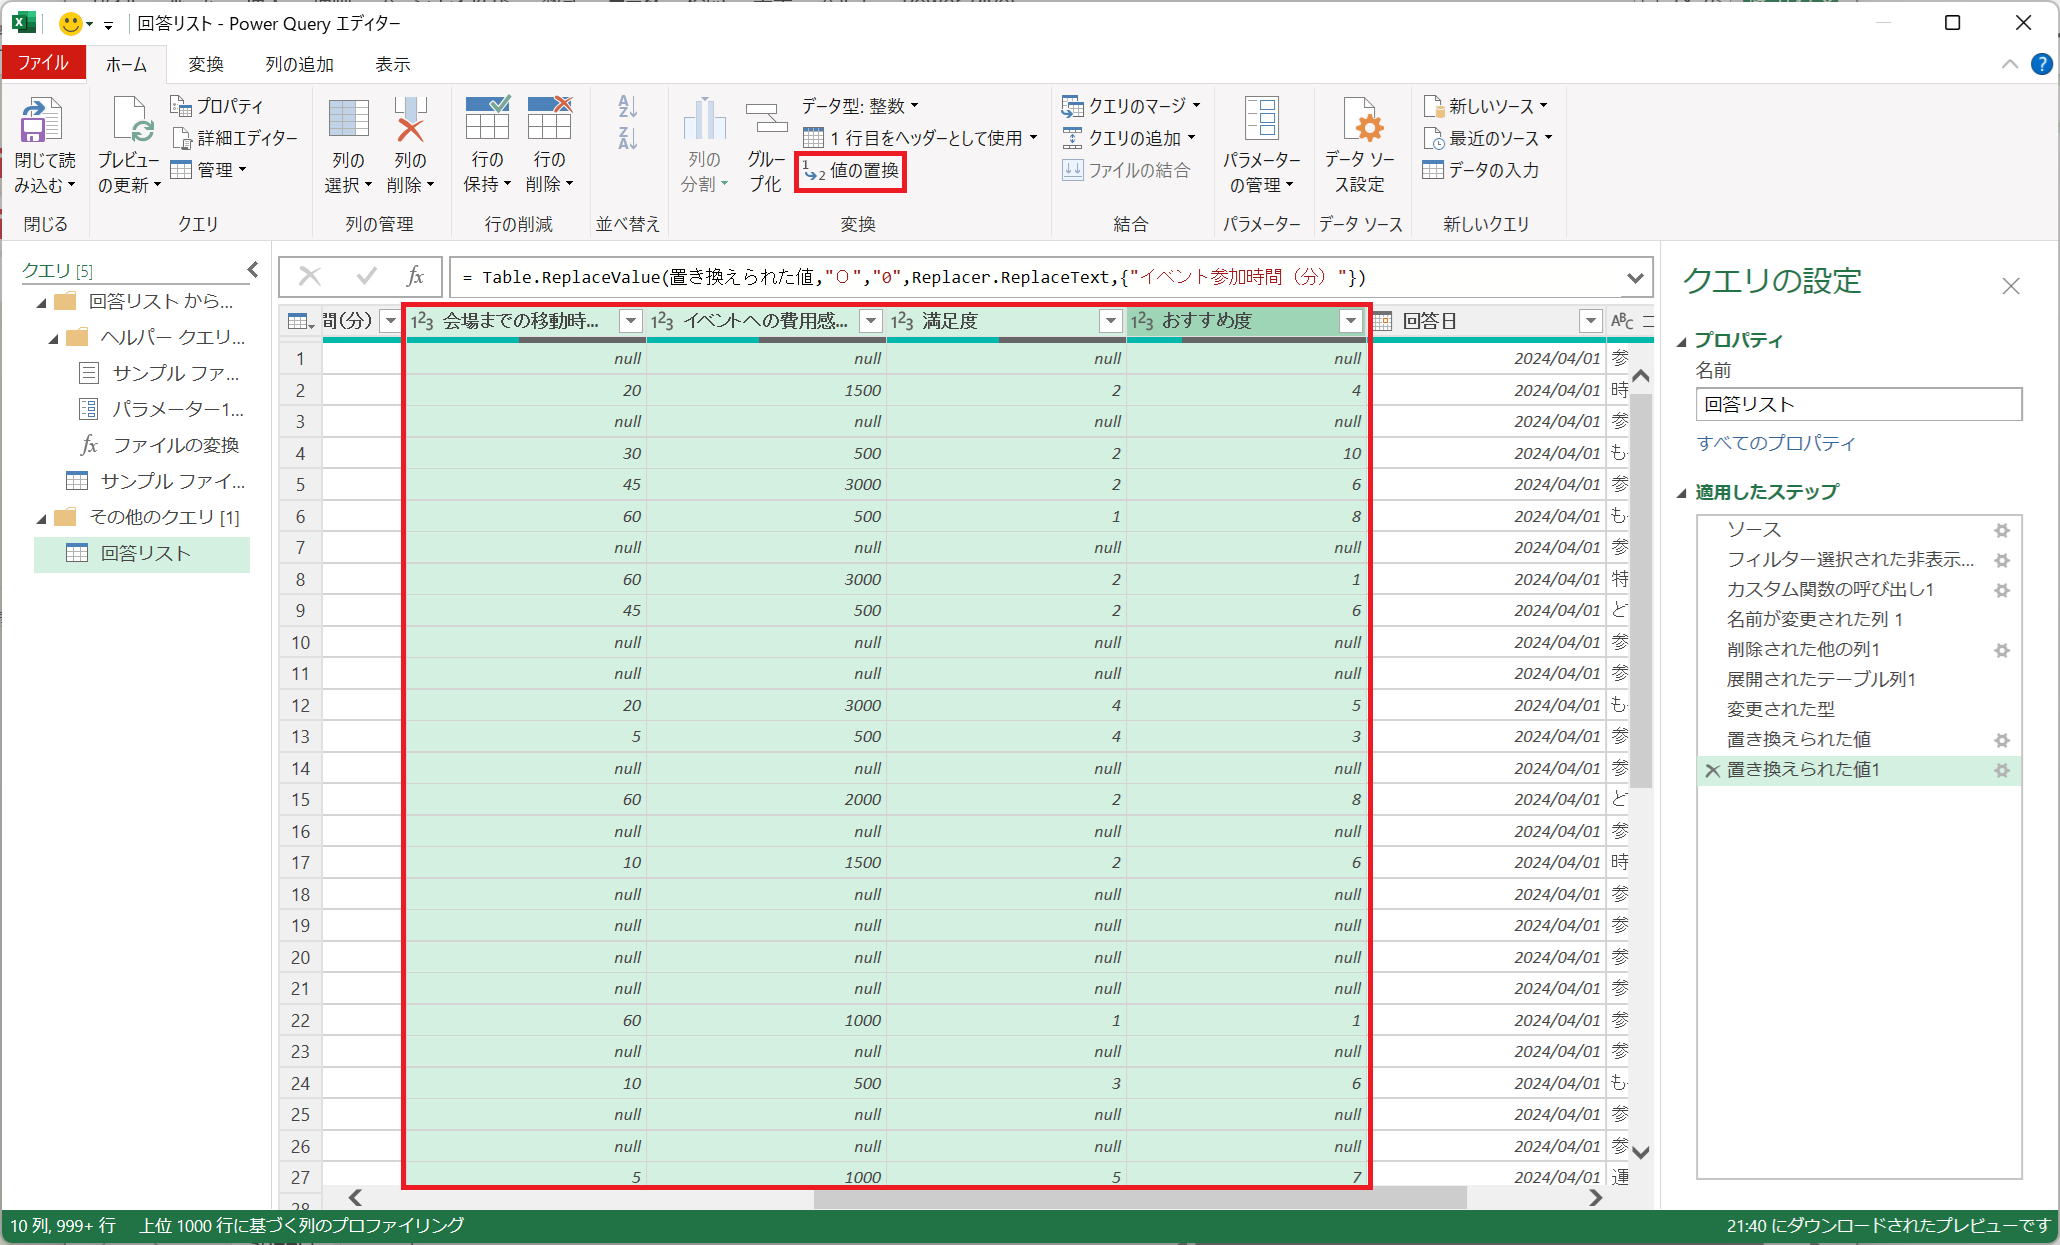Image resolution: width=2060 pixels, height=1245 pixels.
Task: Select 変更された型 applied step
Action: [1781, 710]
